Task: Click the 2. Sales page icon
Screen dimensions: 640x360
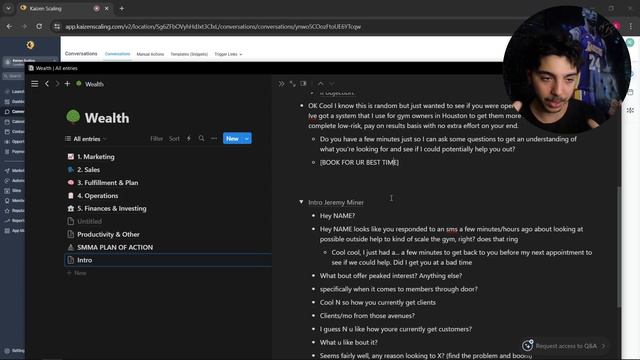Action: [71, 169]
